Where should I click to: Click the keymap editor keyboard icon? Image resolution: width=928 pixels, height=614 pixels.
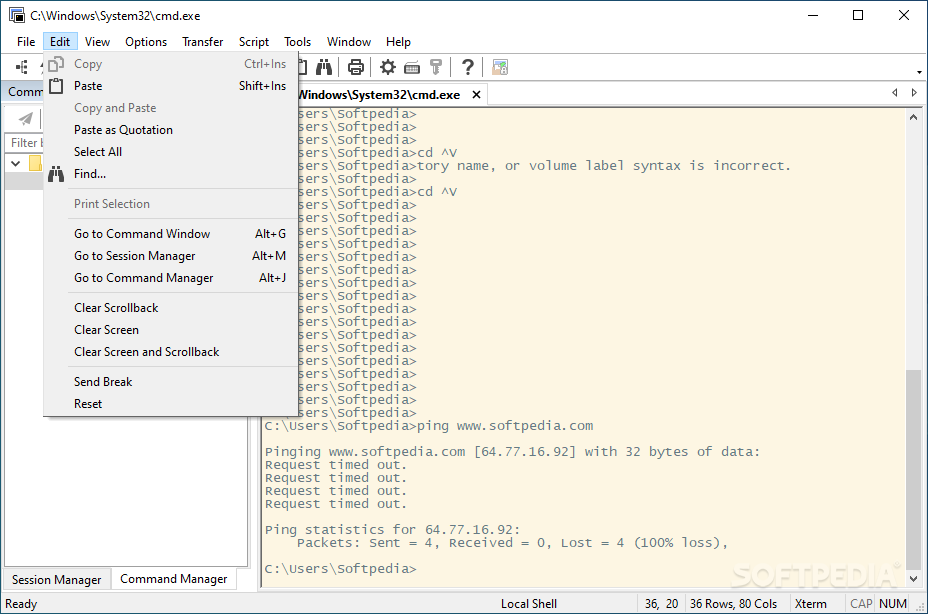click(x=412, y=67)
